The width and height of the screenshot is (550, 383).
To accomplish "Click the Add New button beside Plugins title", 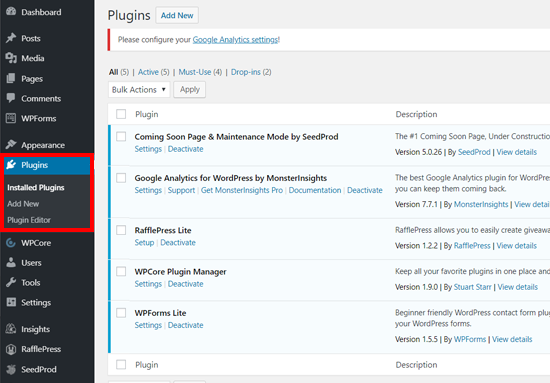I will pos(177,15).
